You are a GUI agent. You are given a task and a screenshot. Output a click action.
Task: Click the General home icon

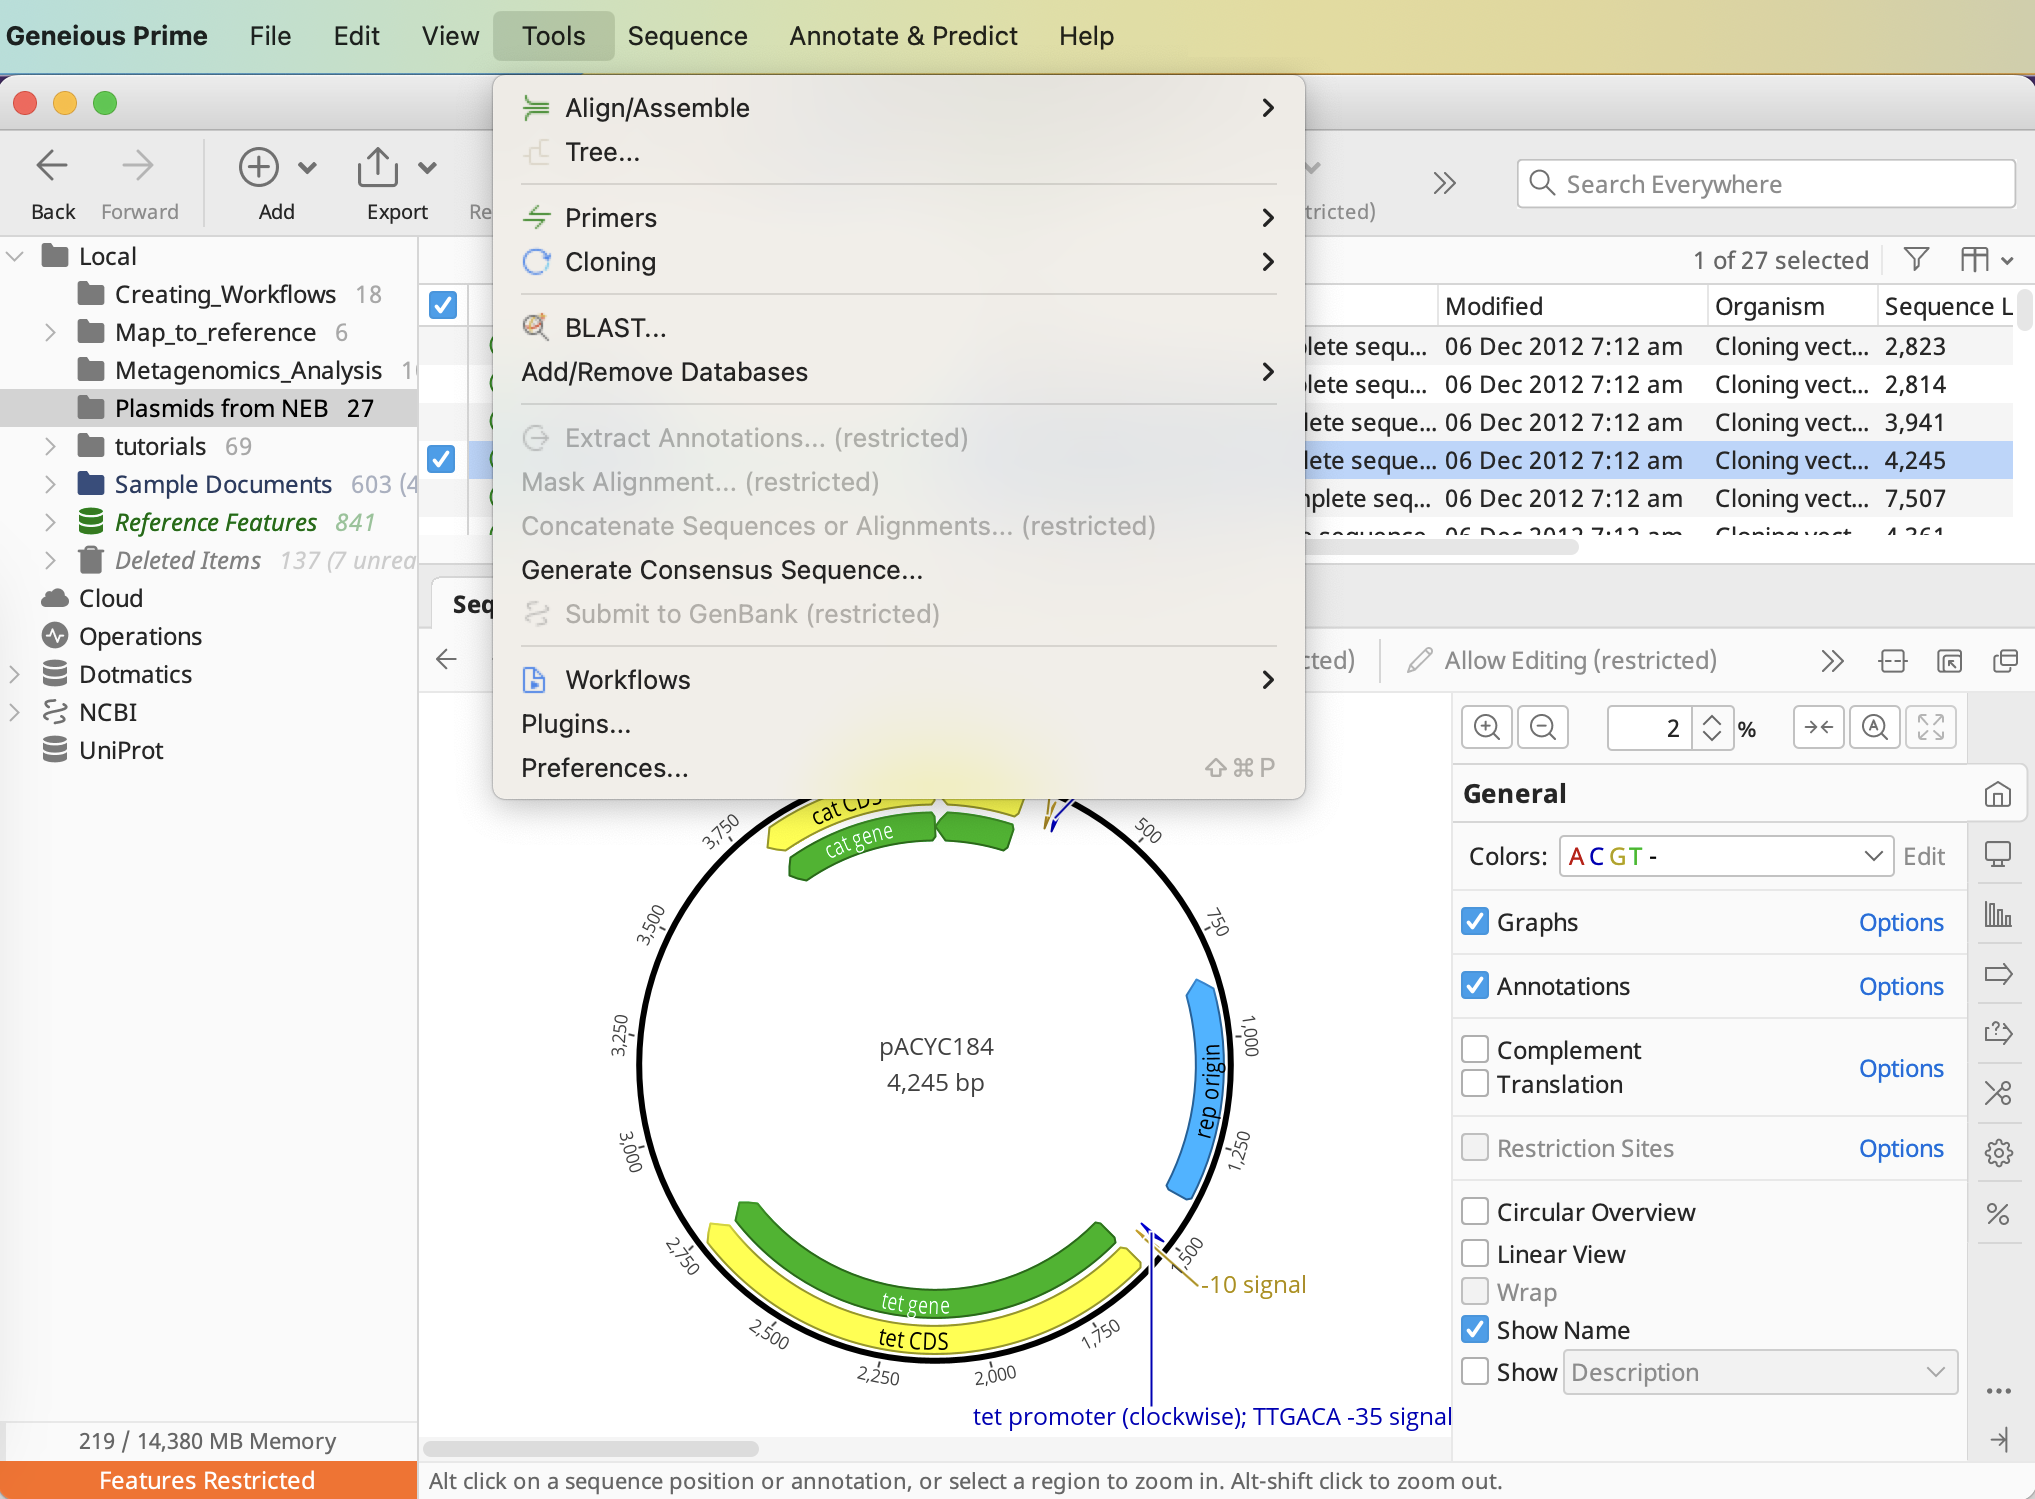pyautogui.click(x=1998, y=794)
